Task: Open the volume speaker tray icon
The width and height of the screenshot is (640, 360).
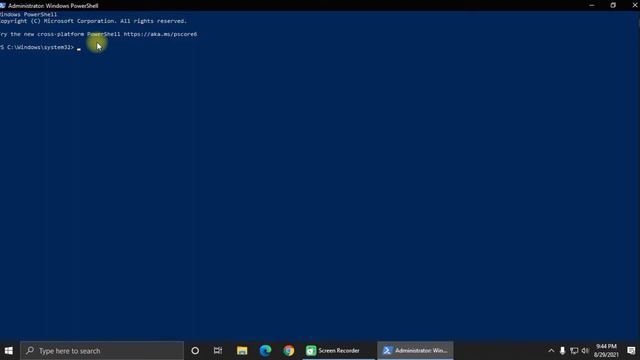Action: [x=585, y=351]
